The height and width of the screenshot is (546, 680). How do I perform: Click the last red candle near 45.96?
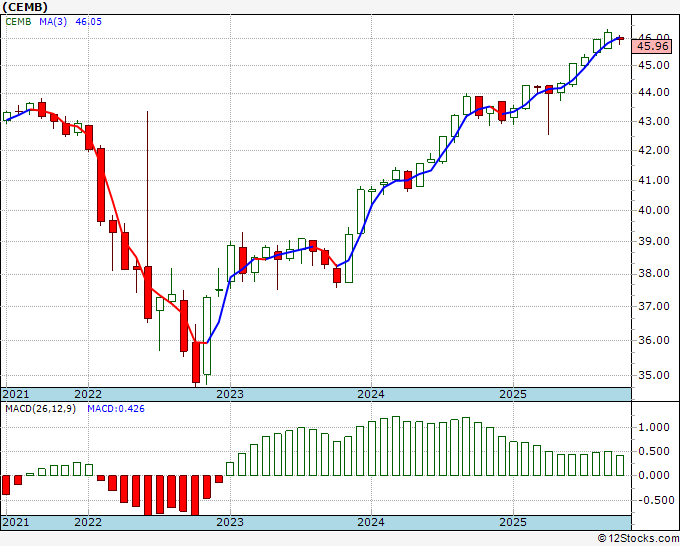[620, 39]
